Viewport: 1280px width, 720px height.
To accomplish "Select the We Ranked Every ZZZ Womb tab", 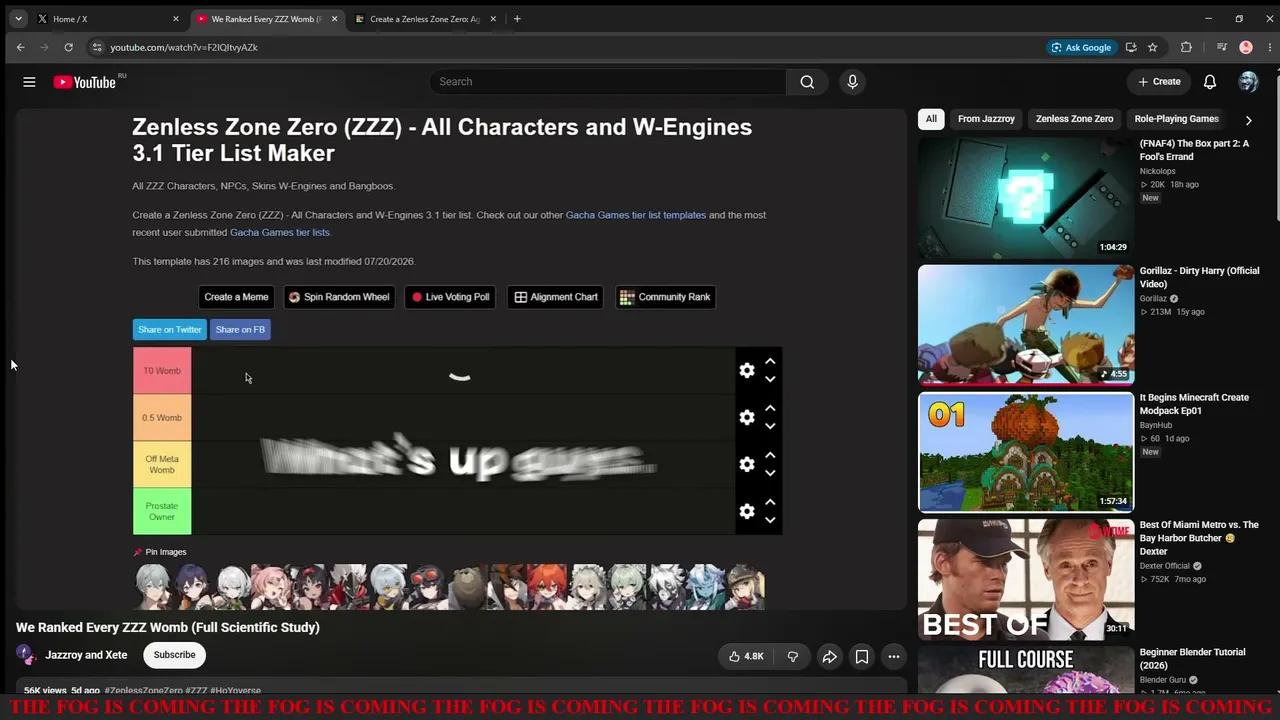I will [x=266, y=18].
